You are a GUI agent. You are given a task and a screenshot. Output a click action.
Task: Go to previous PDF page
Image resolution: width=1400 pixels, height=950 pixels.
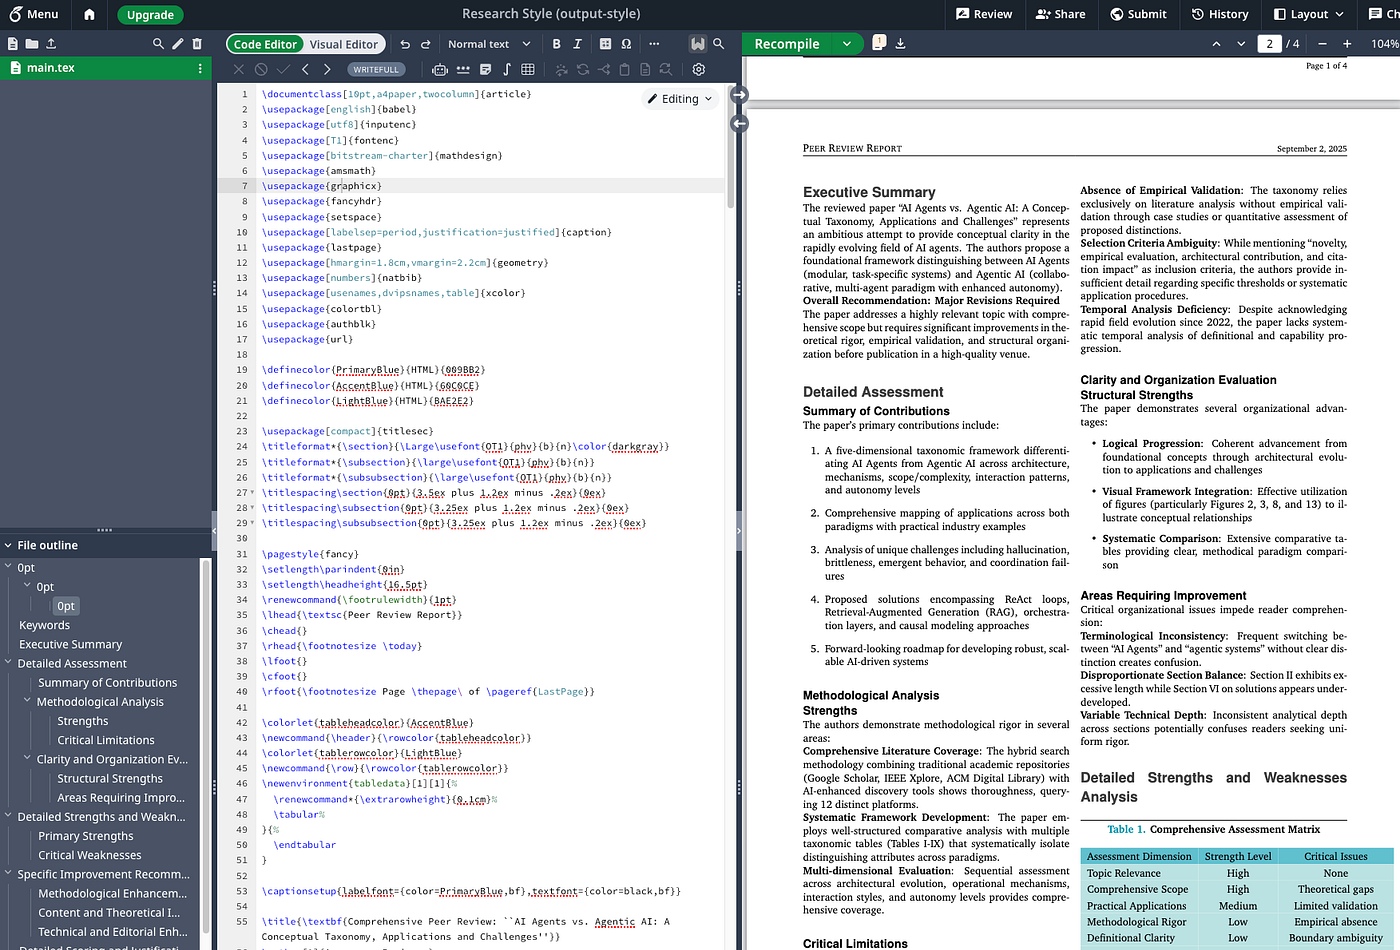(1216, 44)
